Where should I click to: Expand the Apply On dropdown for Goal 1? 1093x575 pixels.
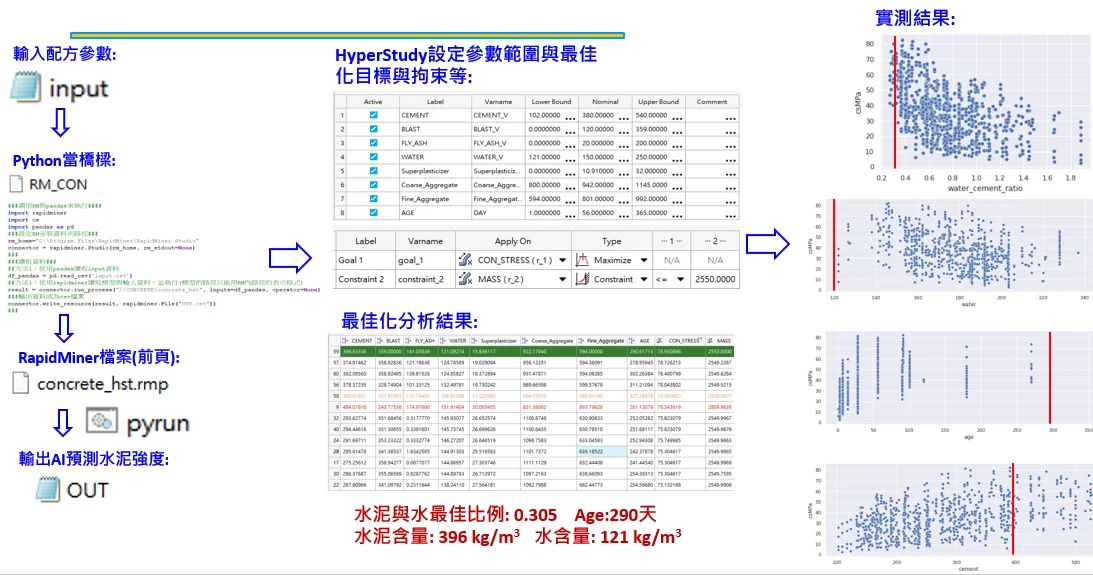pos(561,260)
